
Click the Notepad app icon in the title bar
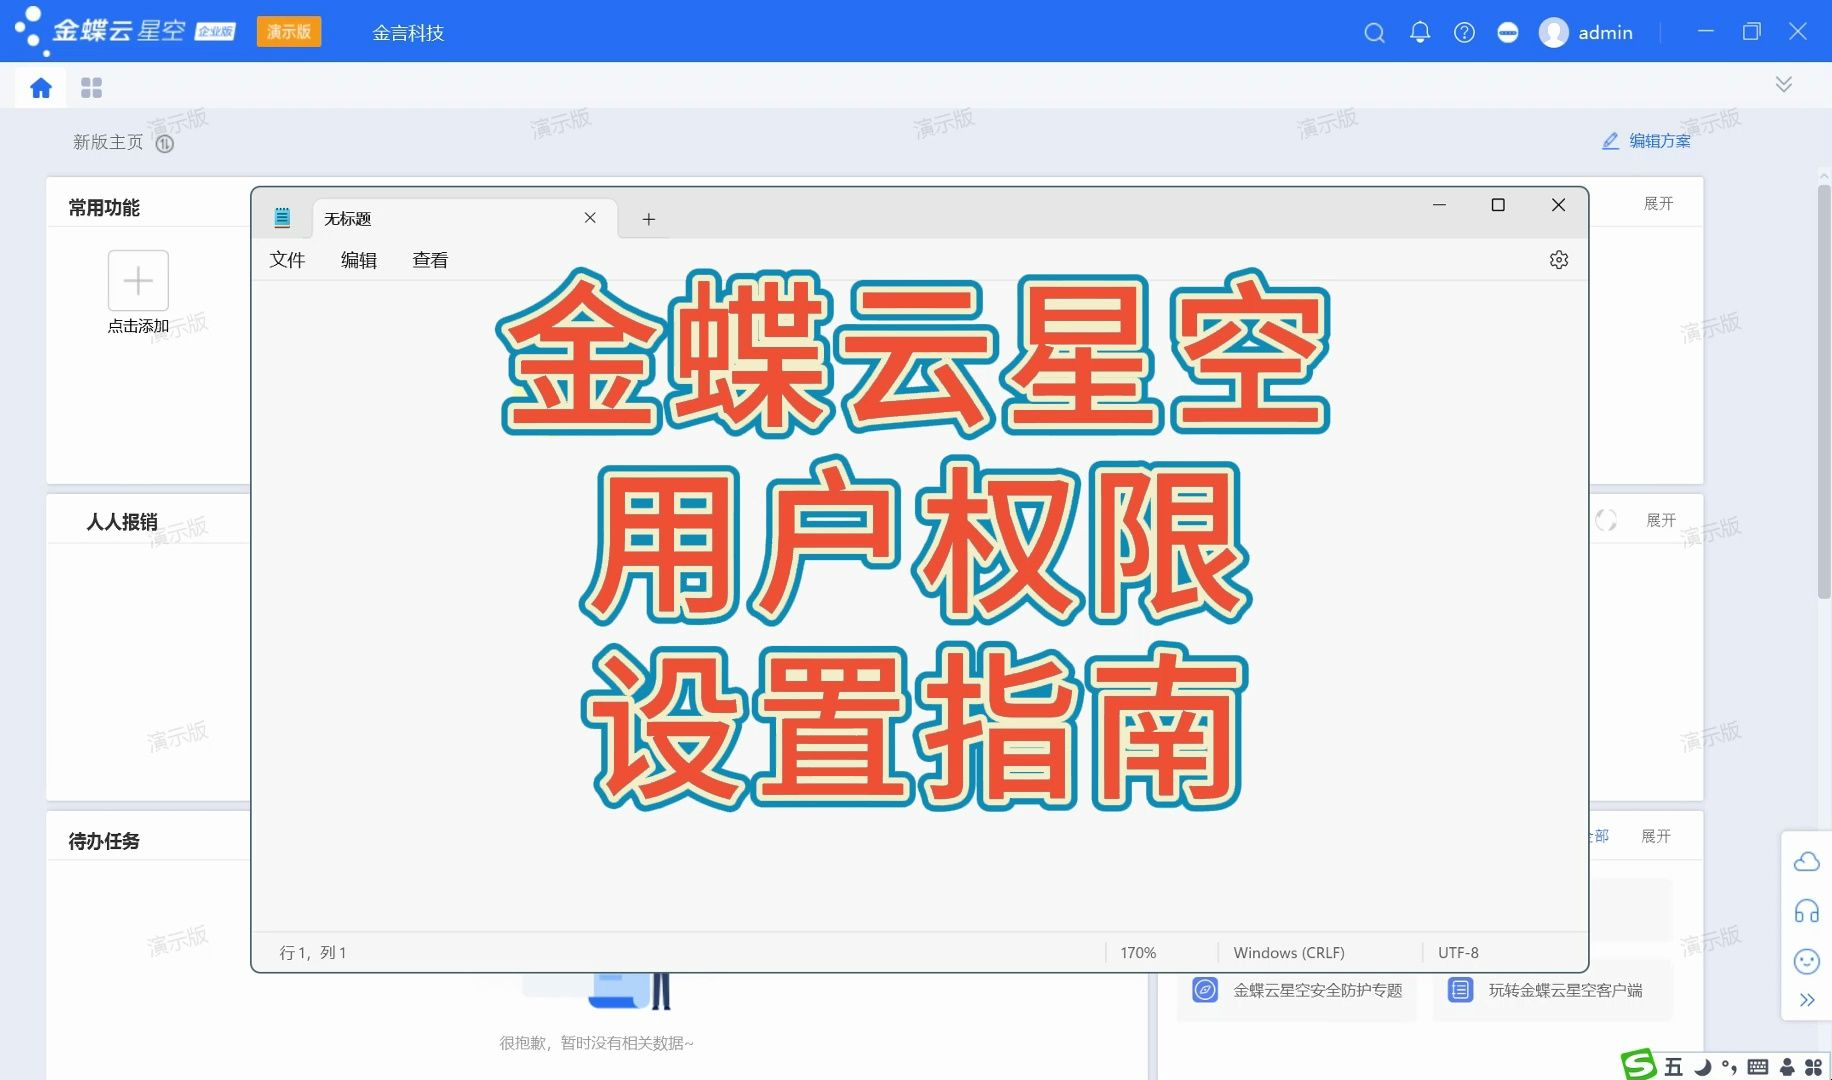point(282,217)
